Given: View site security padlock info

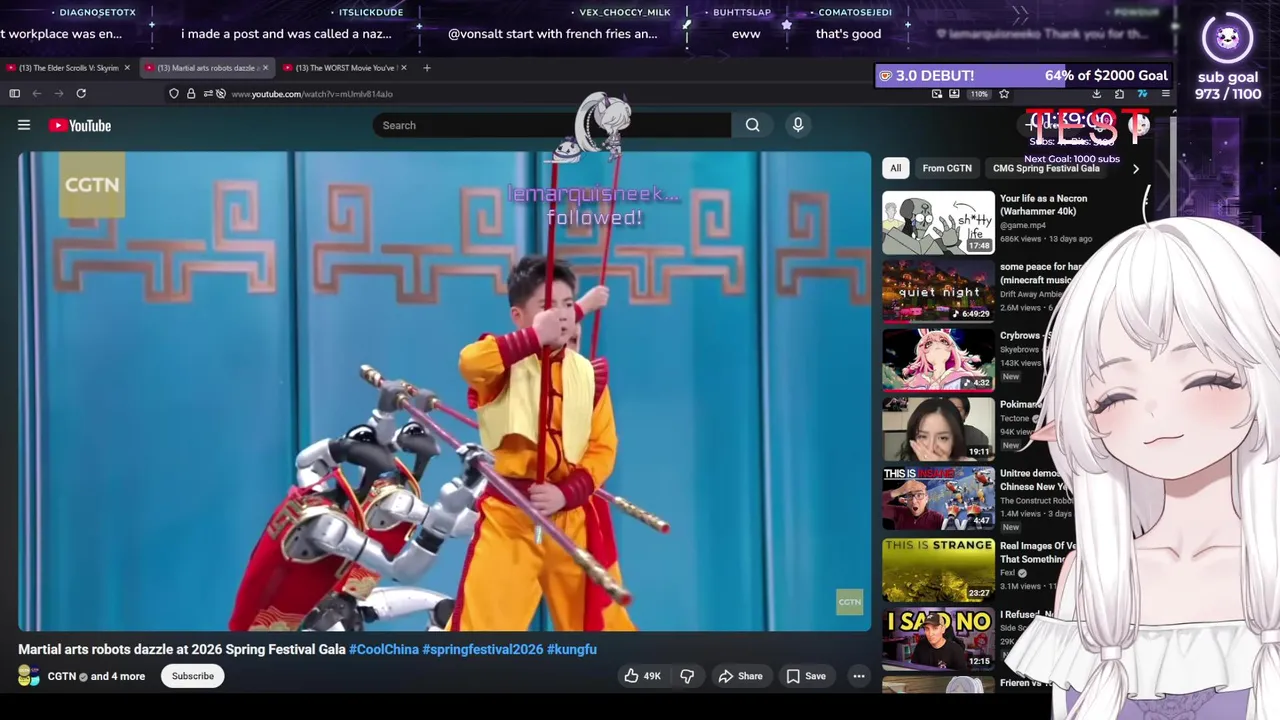Looking at the screenshot, I should [x=191, y=94].
